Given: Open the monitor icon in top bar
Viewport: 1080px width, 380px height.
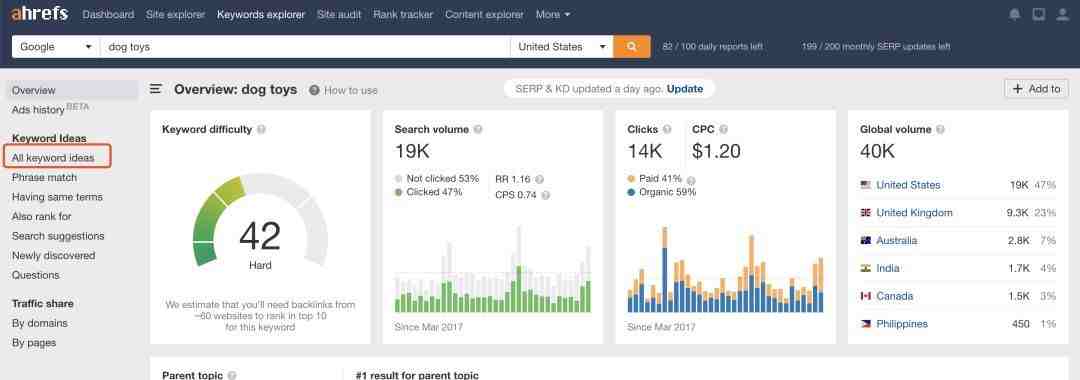Looking at the screenshot, I should click(x=1039, y=14).
